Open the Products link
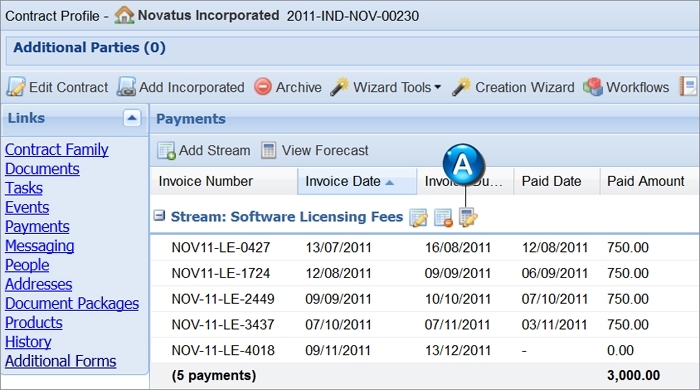This screenshot has height=390, width=700. [x=33, y=322]
